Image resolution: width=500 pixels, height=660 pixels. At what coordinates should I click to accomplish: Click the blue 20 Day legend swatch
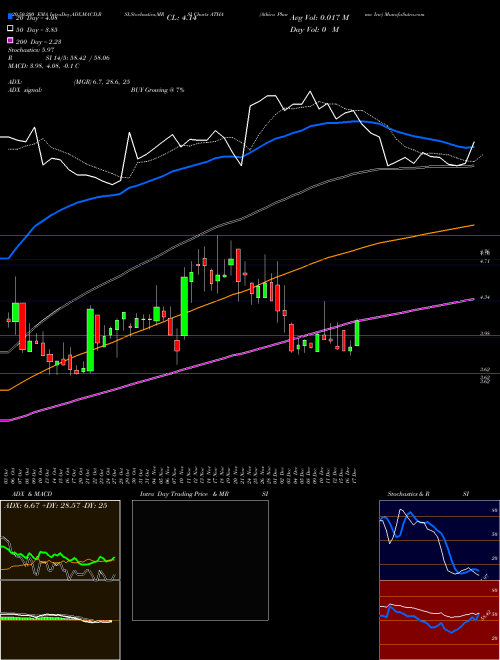(10, 17)
